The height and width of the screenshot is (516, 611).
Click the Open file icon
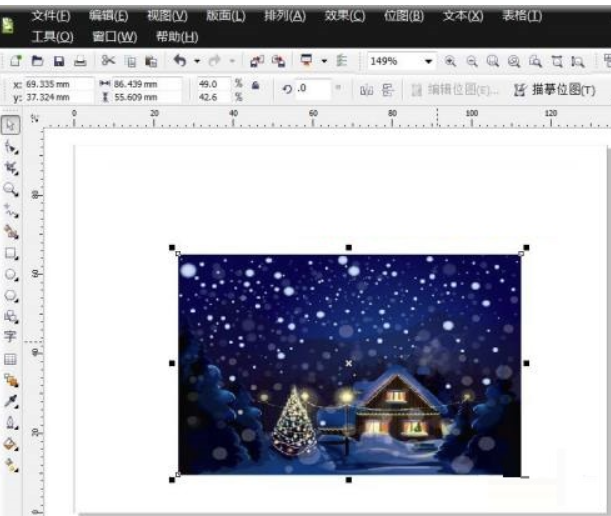click(x=37, y=61)
